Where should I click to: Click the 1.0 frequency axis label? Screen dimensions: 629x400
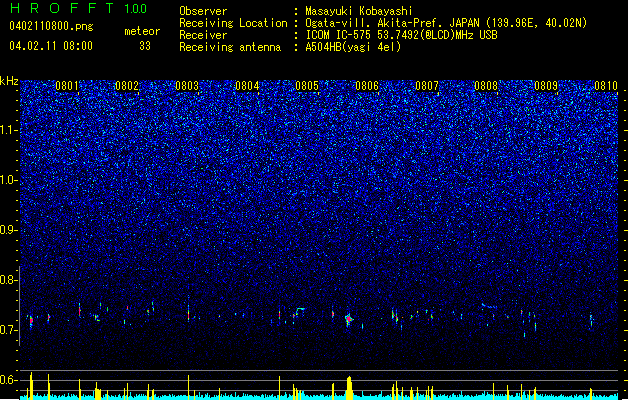pyautogui.click(x=9, y=180)
